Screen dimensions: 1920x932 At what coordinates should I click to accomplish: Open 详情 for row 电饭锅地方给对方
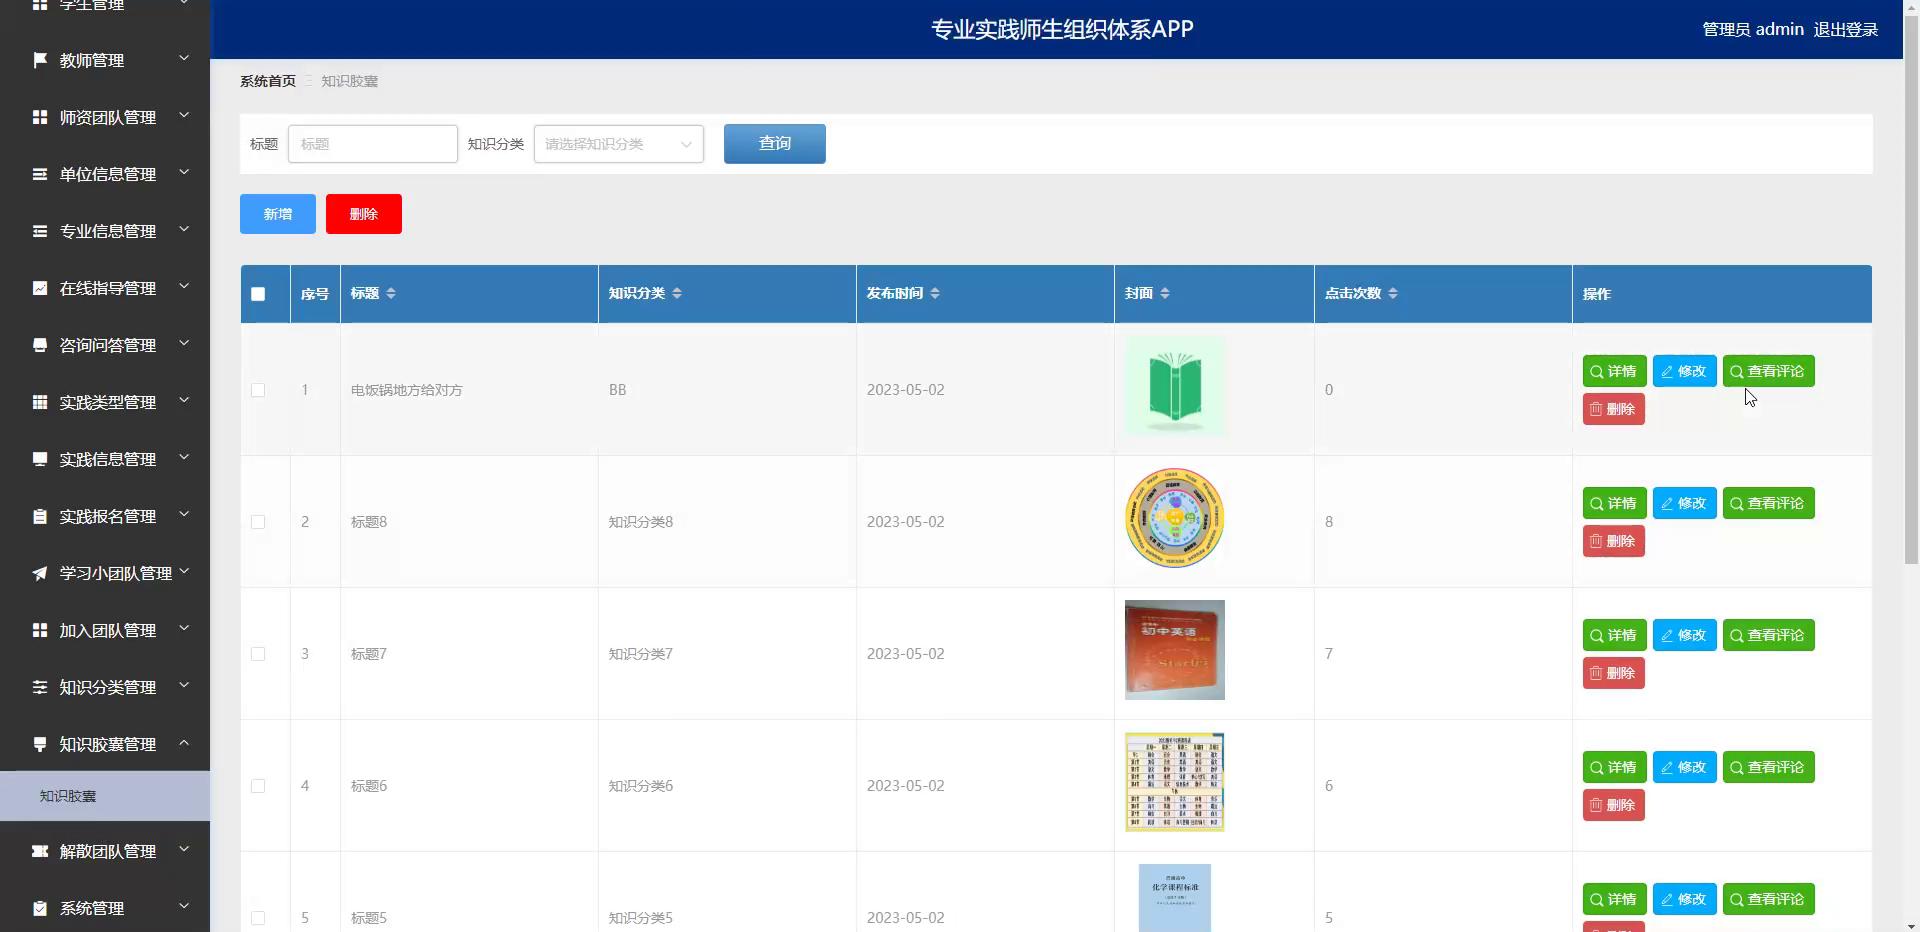[x=1614, y=371]
